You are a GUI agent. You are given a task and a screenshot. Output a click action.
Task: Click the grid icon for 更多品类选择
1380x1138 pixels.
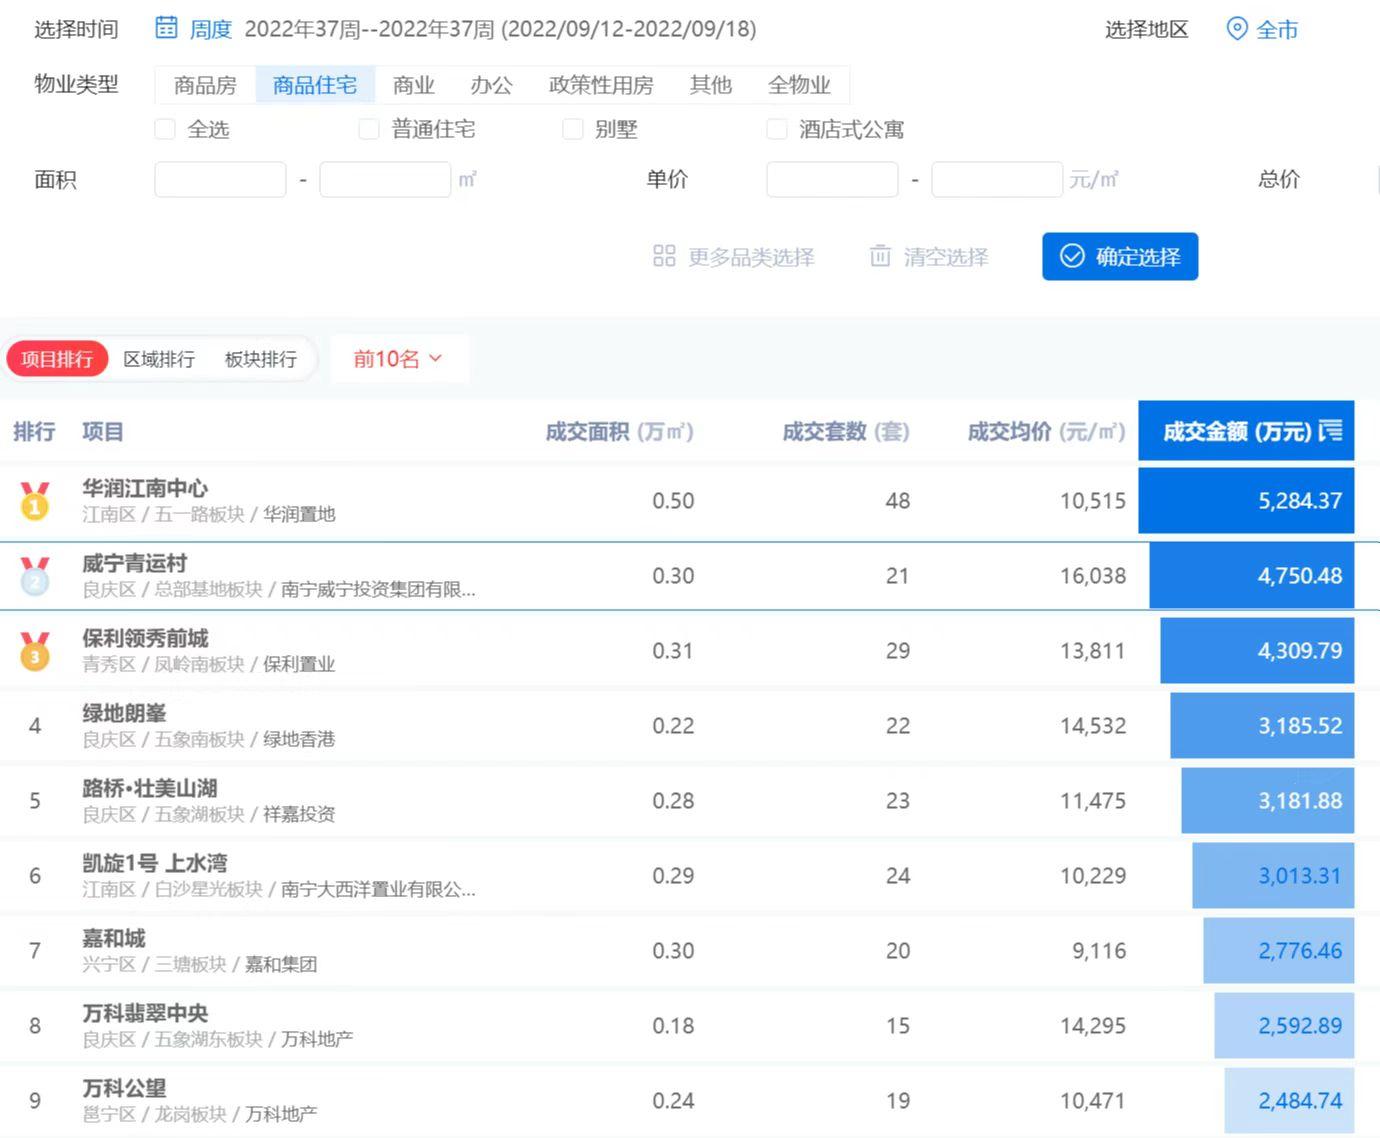(664, 256)
